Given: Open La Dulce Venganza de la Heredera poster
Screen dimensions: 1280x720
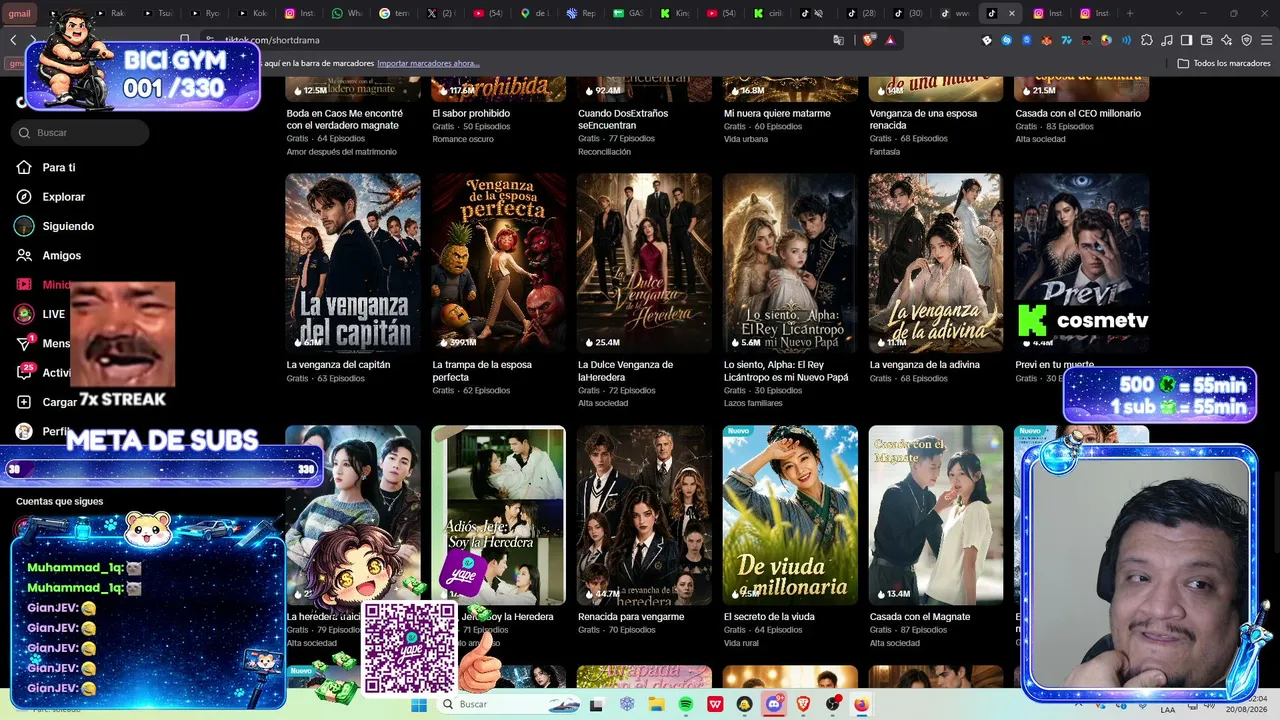Looking at the screenshot, I should [x=644, y=263].
